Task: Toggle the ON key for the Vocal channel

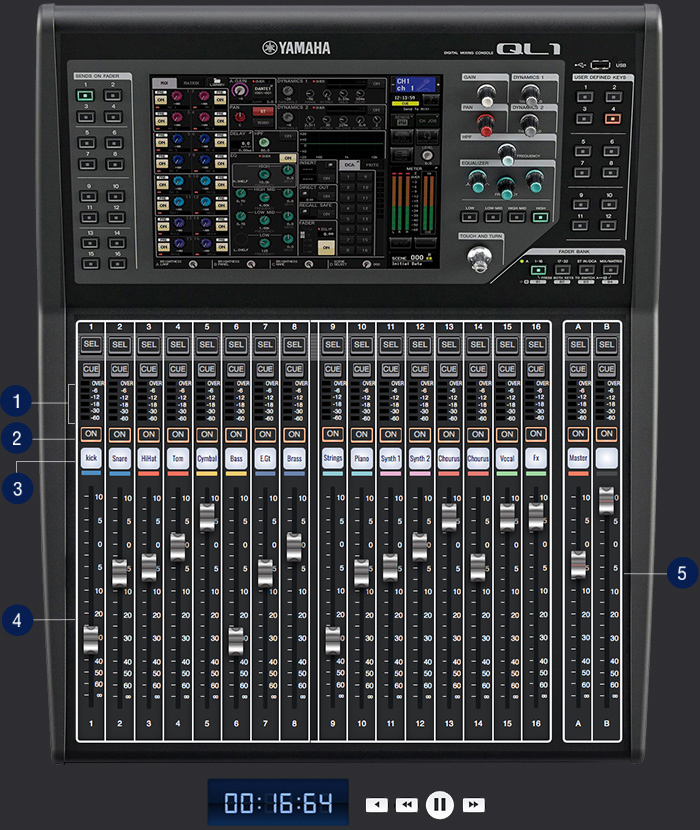Action: (507, 435)
